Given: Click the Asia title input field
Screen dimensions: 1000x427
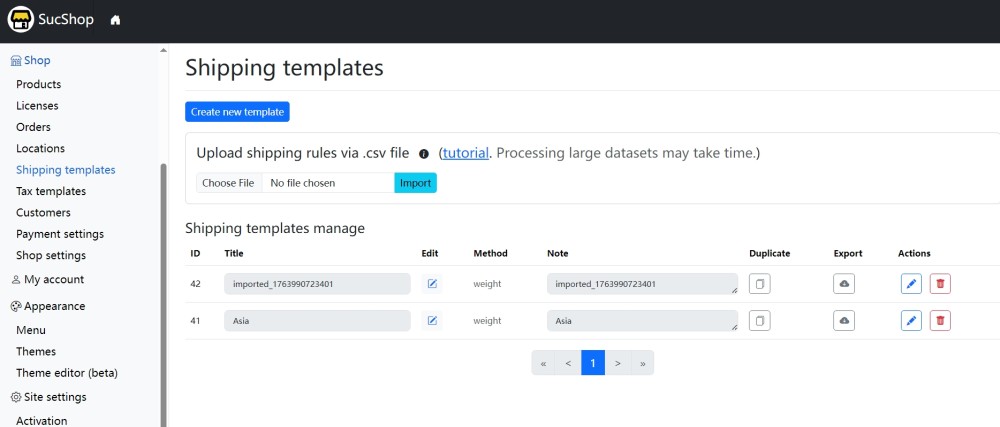Looking at the screenshot, I should click(317, 321).
